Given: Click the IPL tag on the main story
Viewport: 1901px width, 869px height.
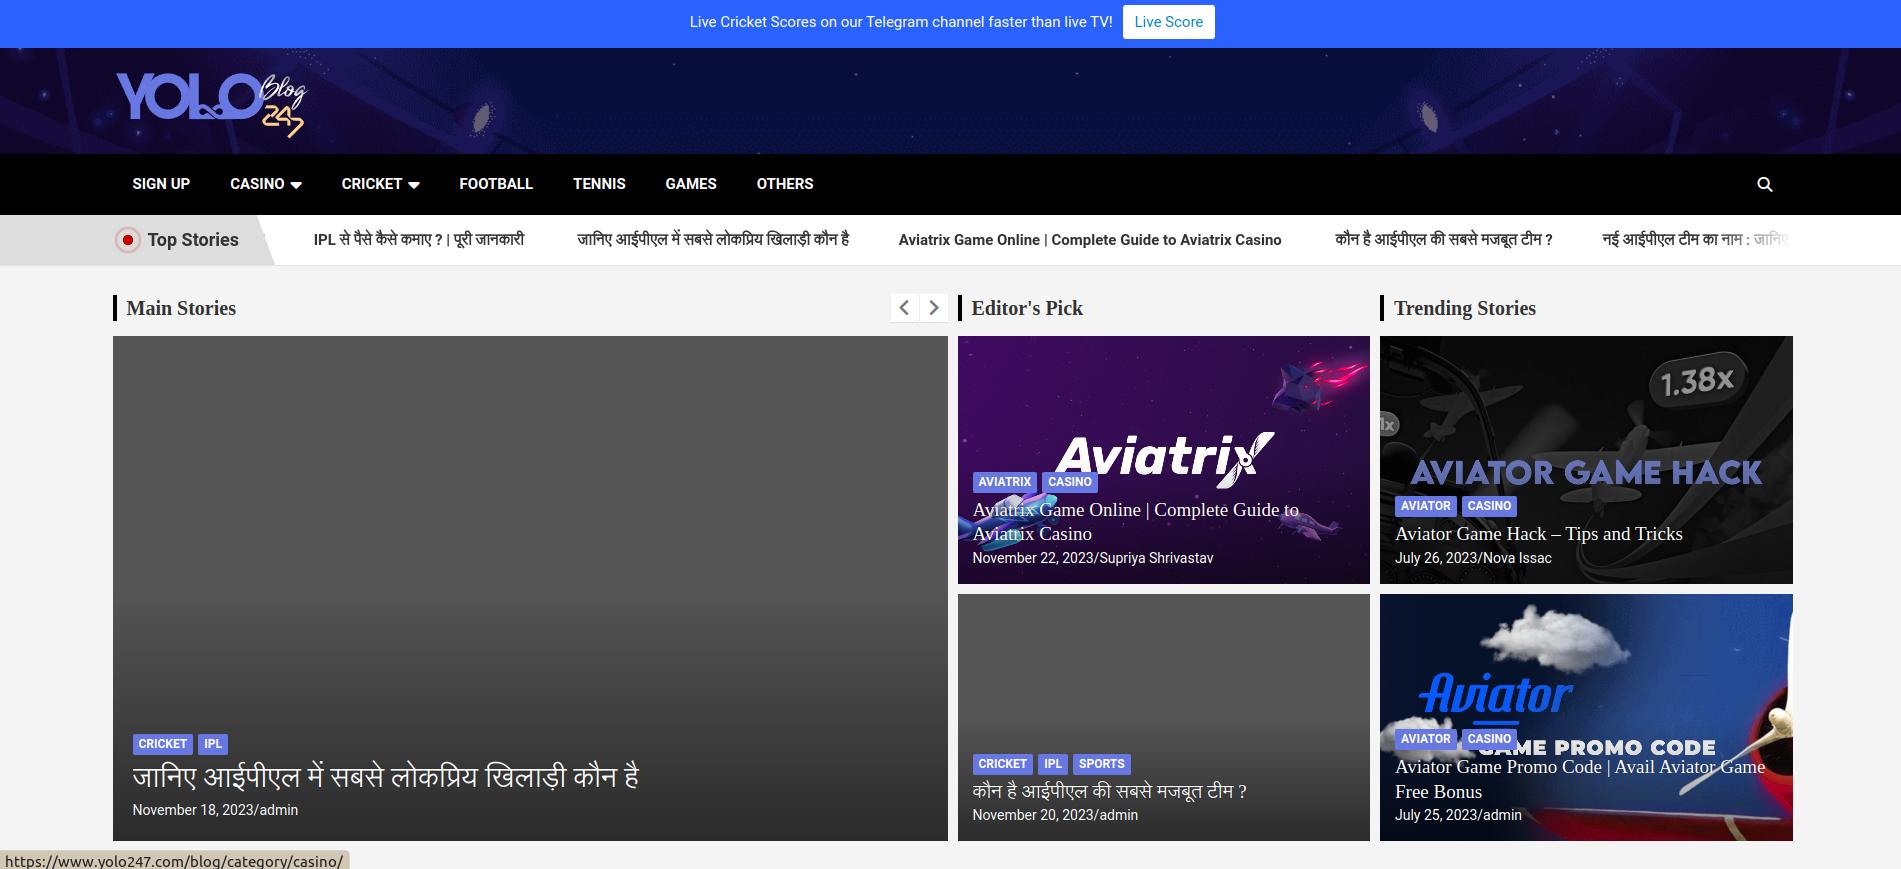Looking at the screenshot, I should tap(213, 744).
